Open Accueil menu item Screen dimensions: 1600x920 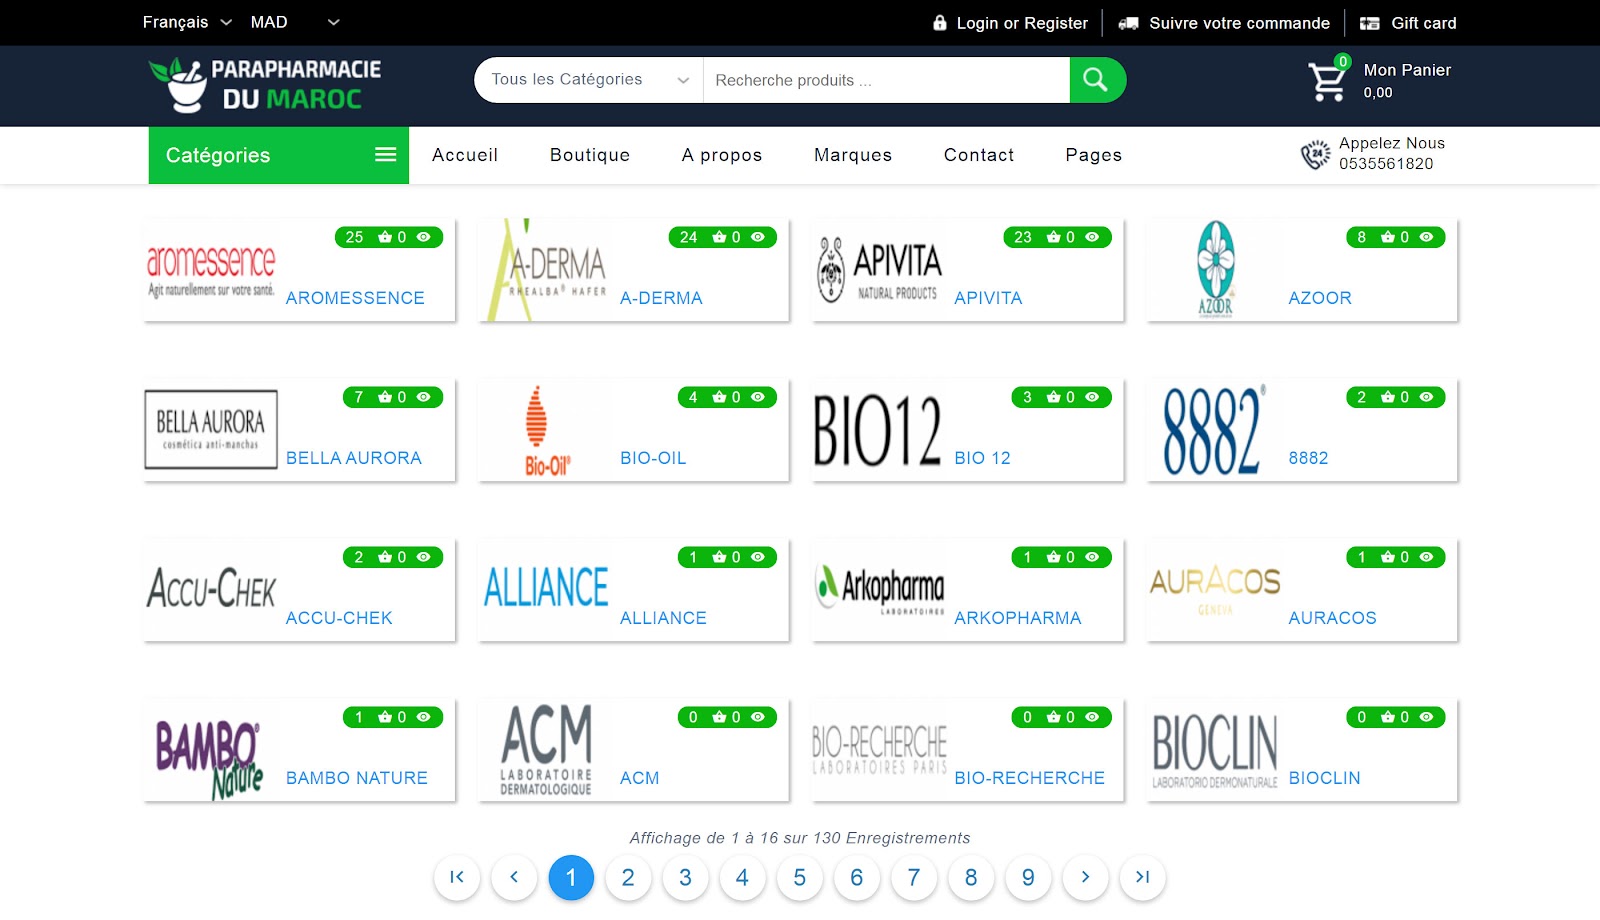(465, 155)
